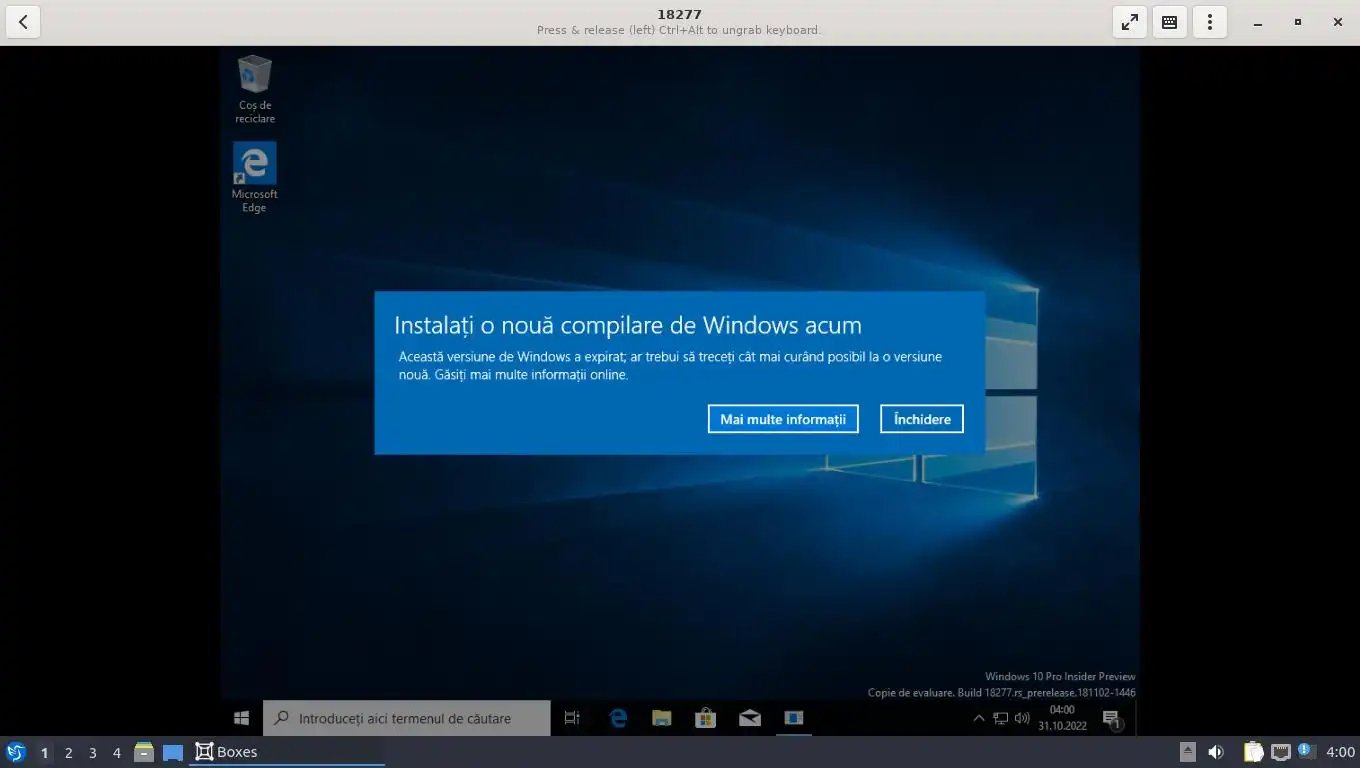Open the keyboard shortcuts button in header

[1169, 21]
